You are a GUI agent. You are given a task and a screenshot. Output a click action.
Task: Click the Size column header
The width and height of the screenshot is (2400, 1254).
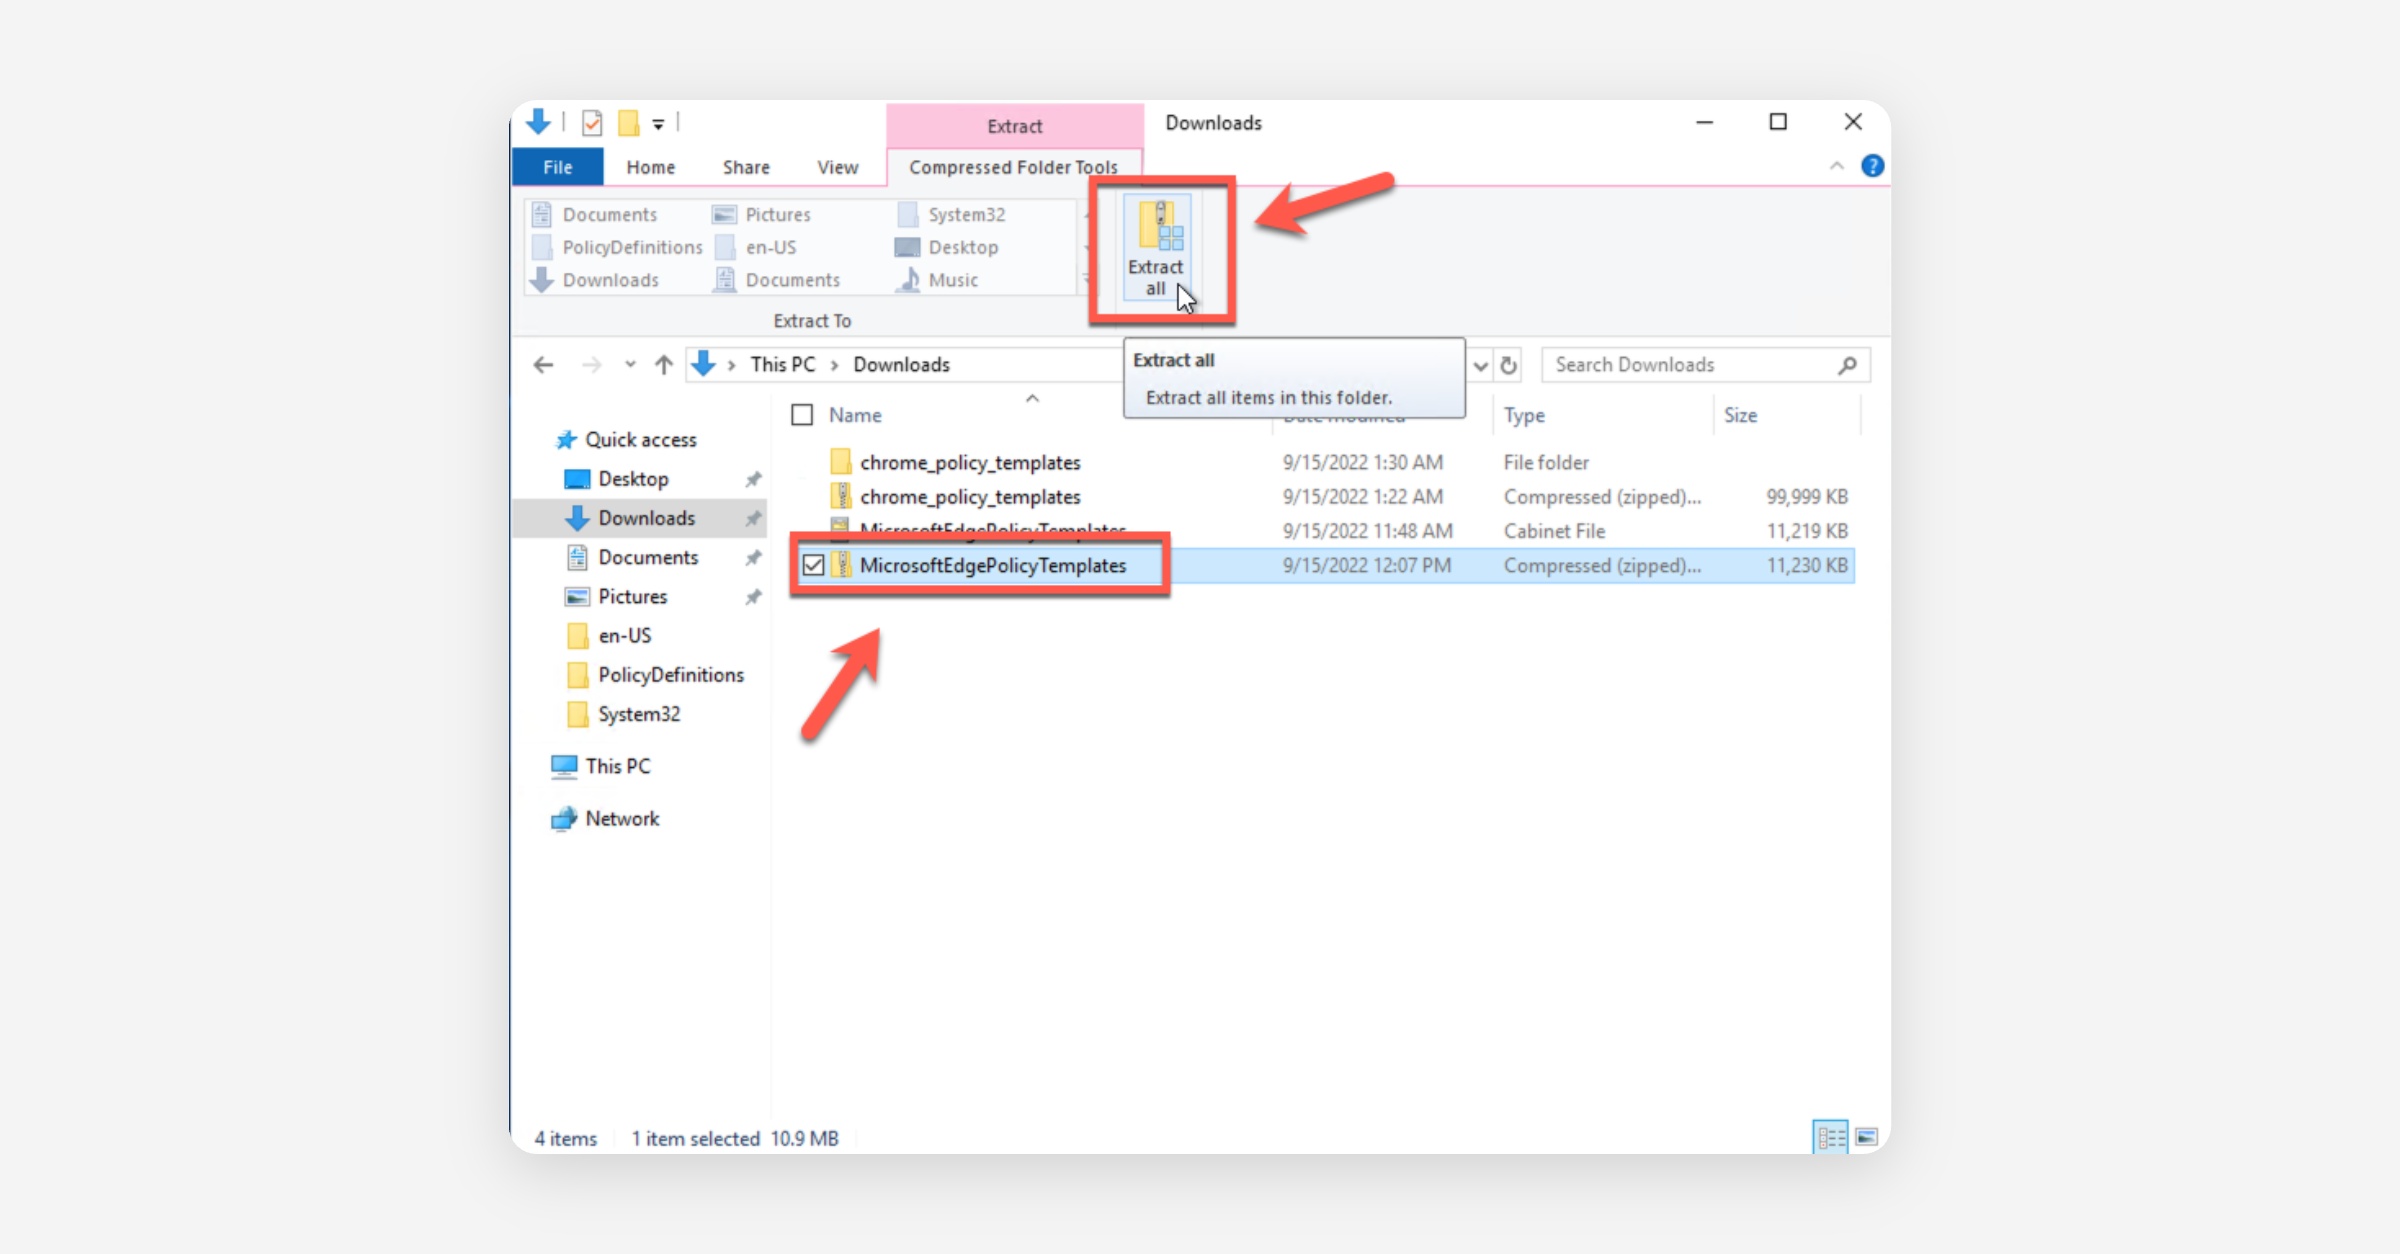(x=1740, y=415)
